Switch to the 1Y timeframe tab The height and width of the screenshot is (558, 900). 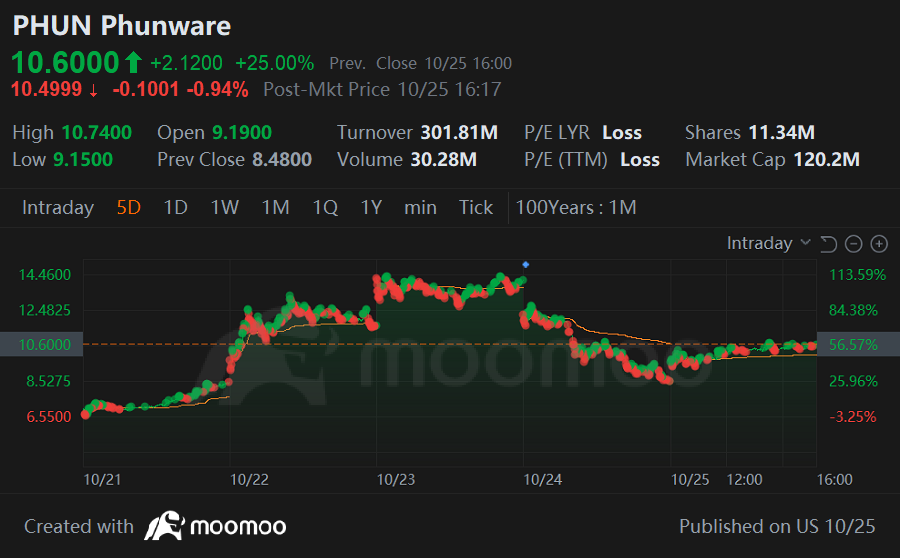coord(371,207)
